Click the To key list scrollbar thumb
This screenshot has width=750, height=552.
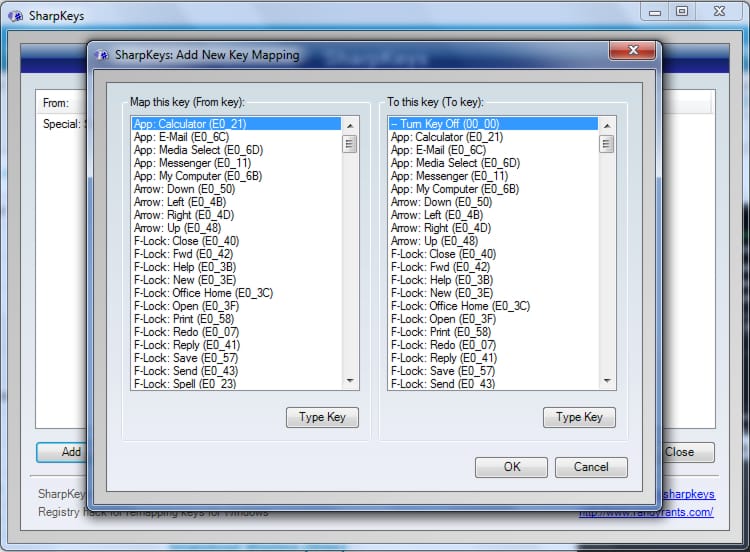click(607, 143)
